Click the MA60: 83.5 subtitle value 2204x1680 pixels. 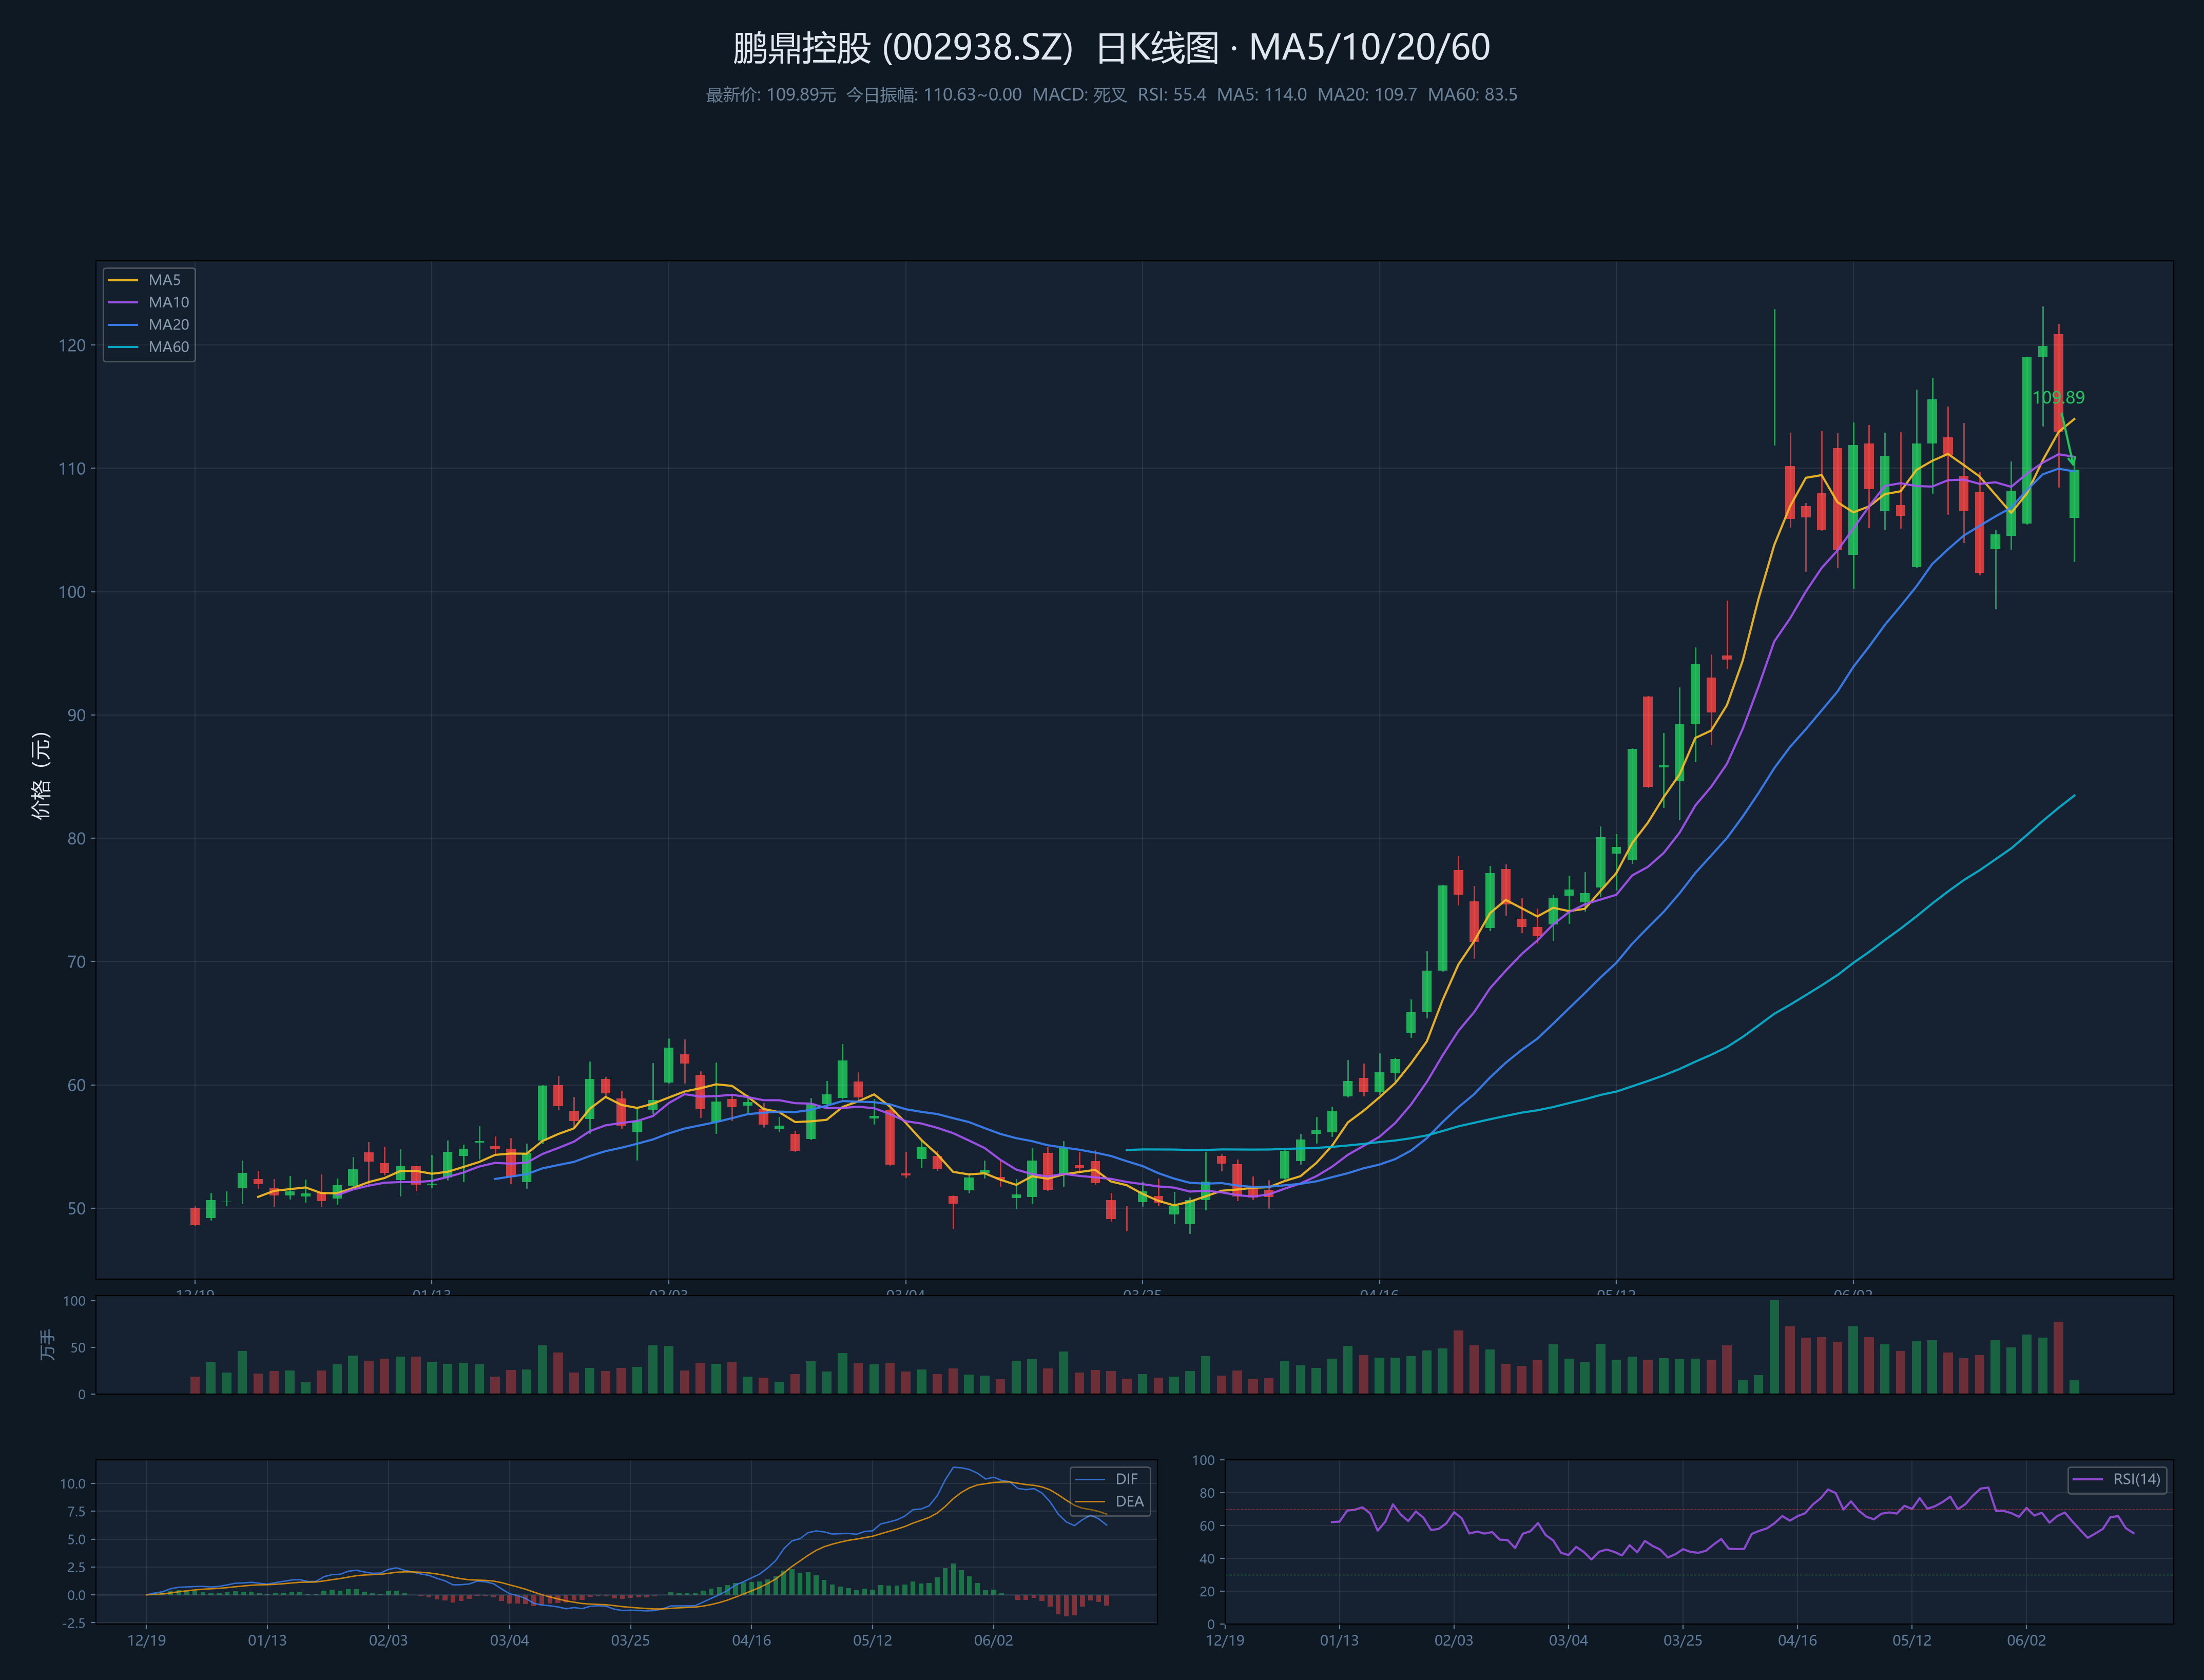pos(1472,95)
